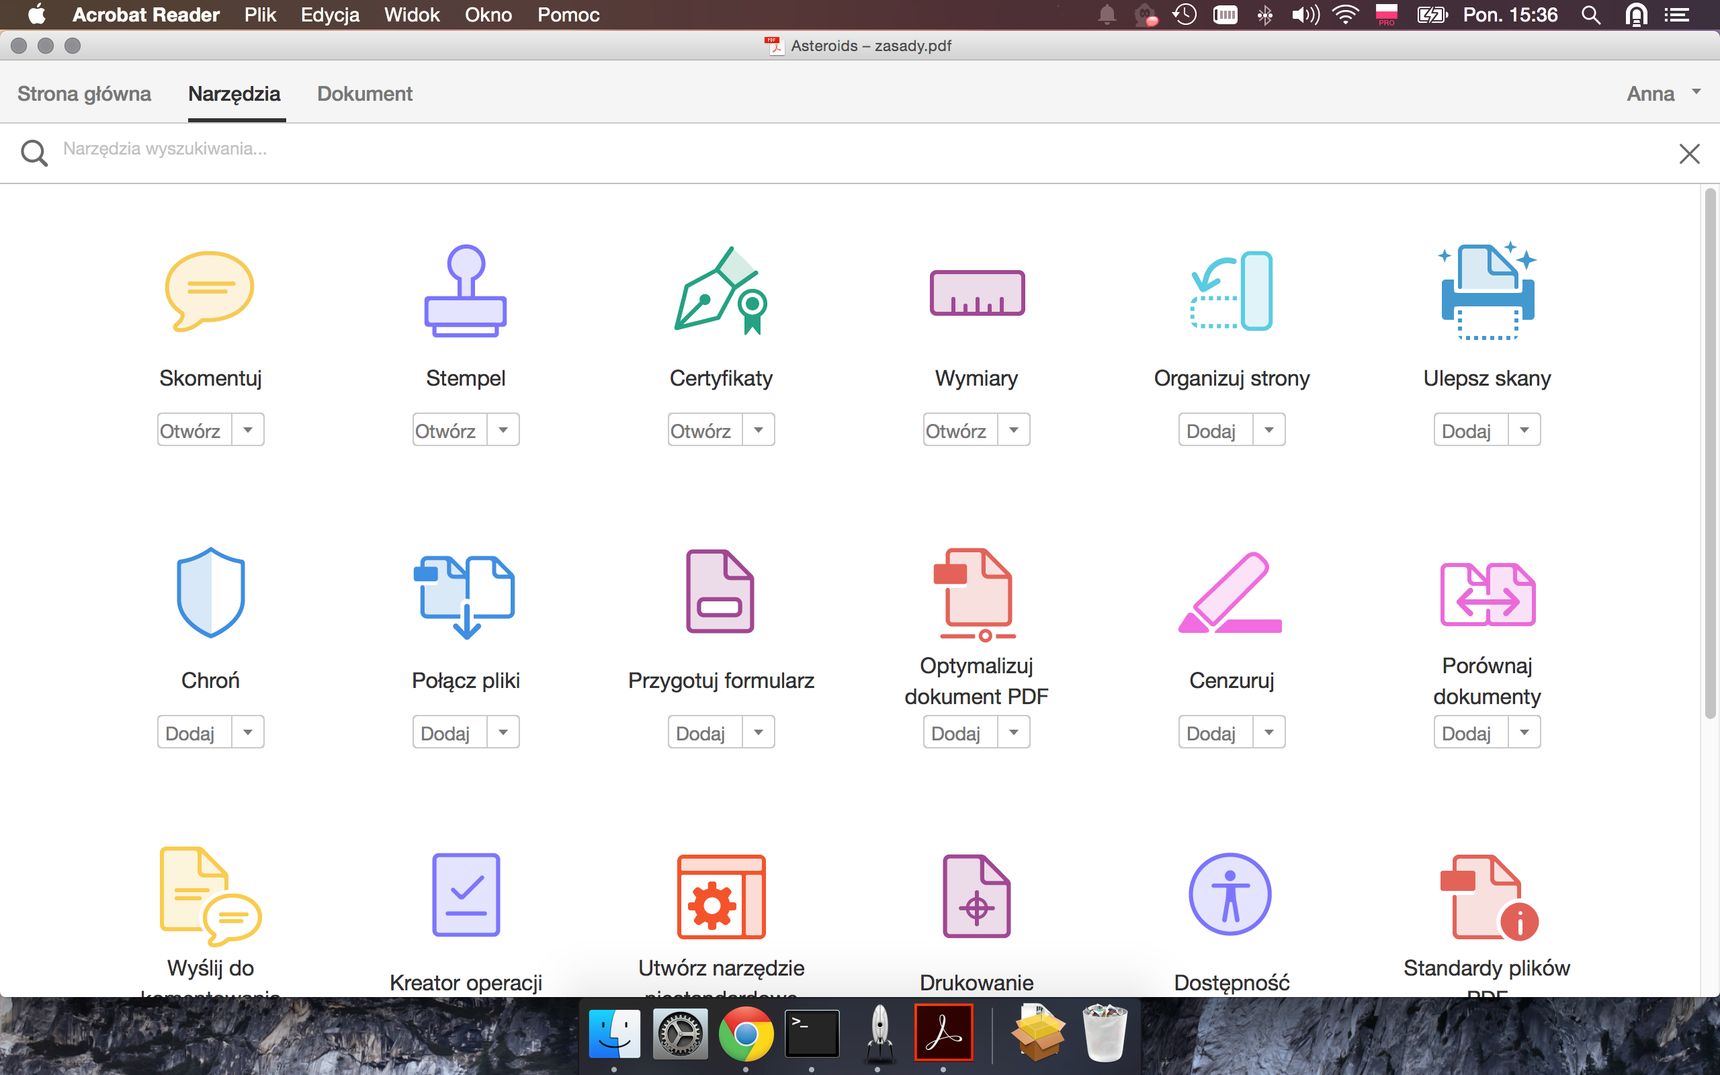This screenshot has height=1075, width=1720.
Task: Launch Google Chrome from the Dock
Action: tap(746, 1034)
